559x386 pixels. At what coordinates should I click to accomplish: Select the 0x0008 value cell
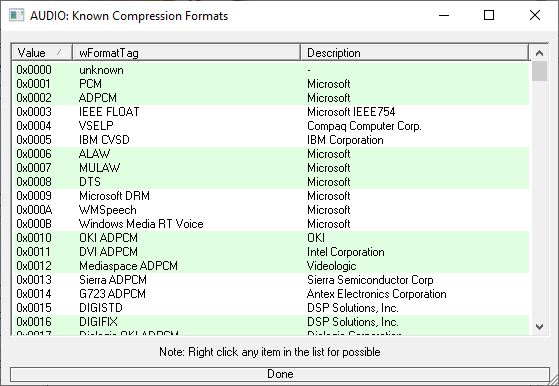(x=34, y=182)
